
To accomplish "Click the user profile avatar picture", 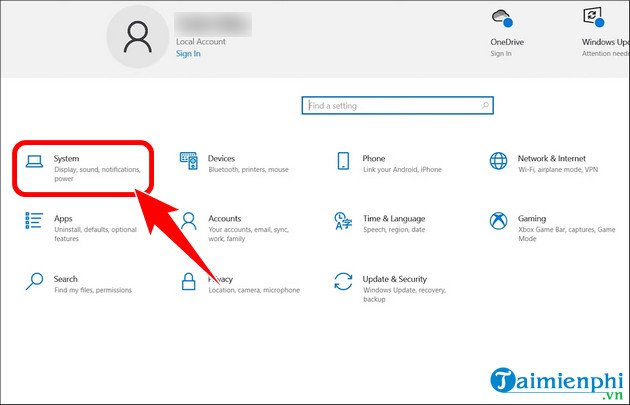I will coord(138,37).
